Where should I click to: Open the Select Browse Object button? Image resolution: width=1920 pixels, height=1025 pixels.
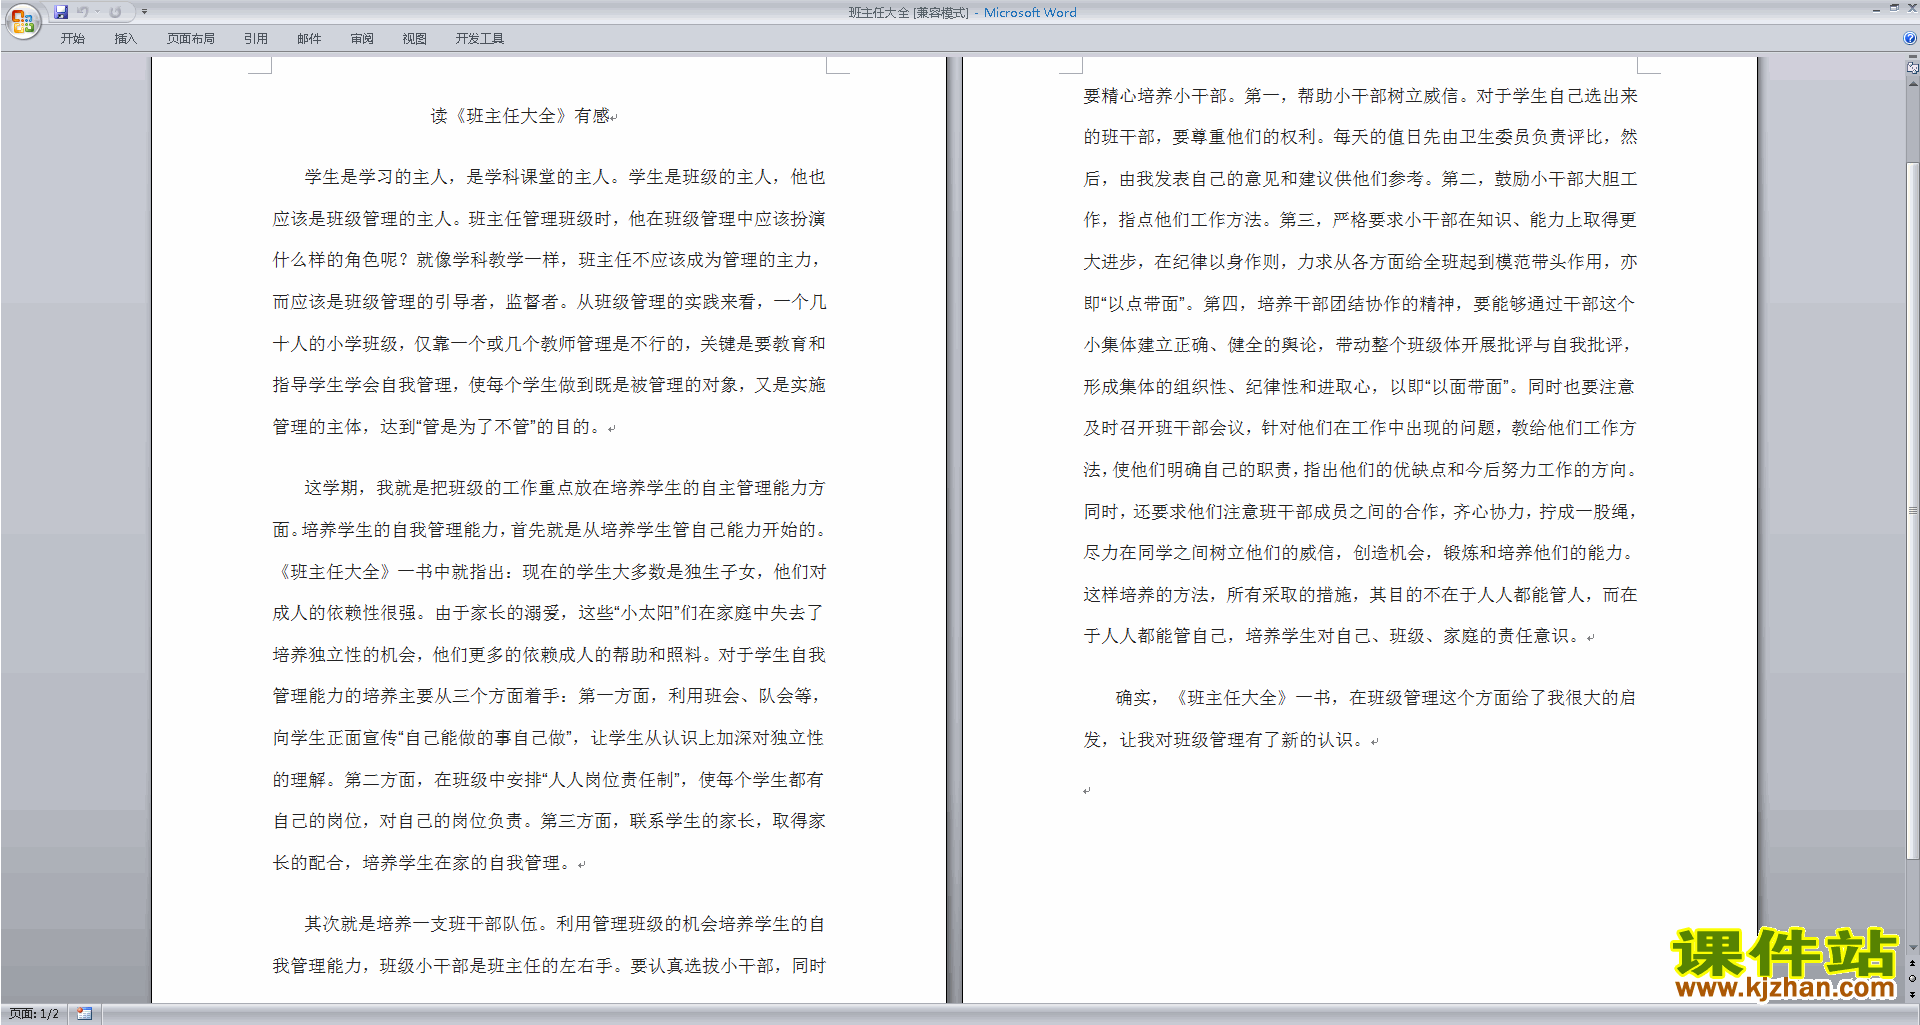(x=1913, y=979)
